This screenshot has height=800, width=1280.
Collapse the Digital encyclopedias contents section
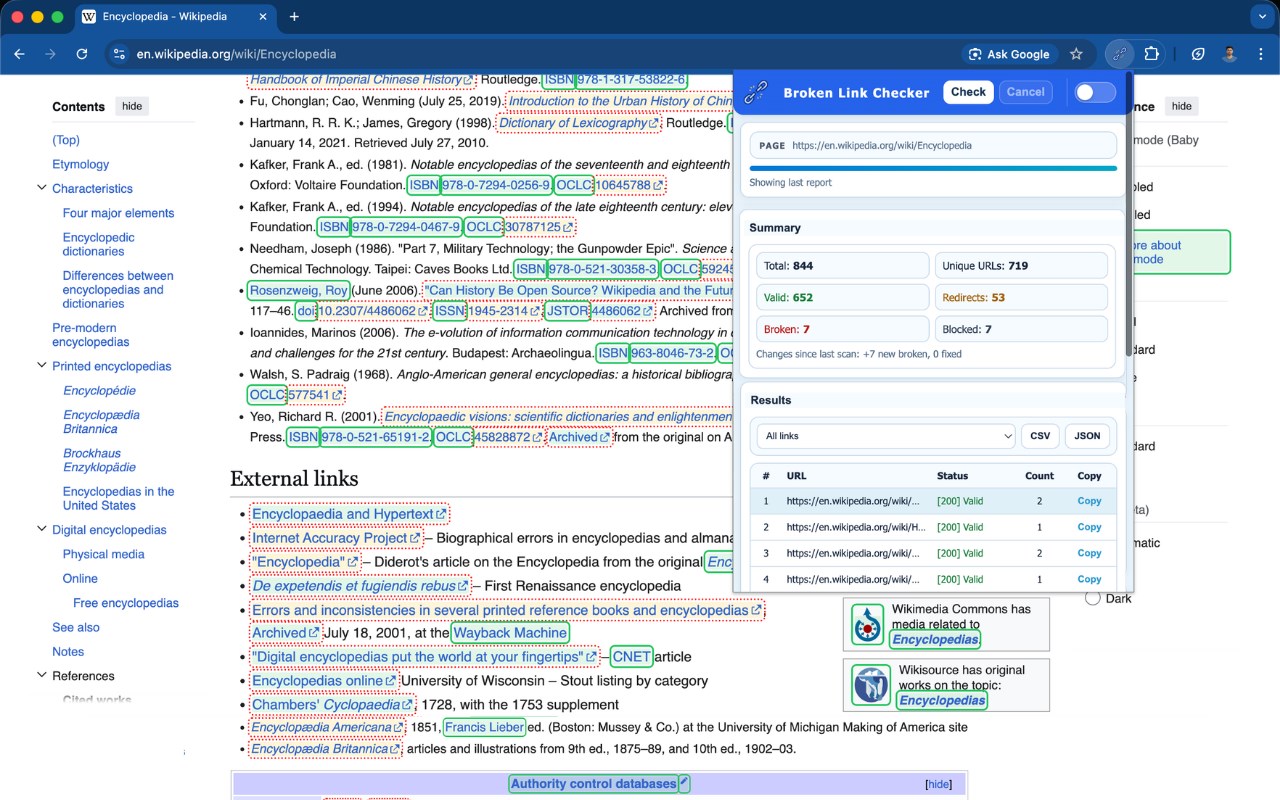[x=42, y=530]
